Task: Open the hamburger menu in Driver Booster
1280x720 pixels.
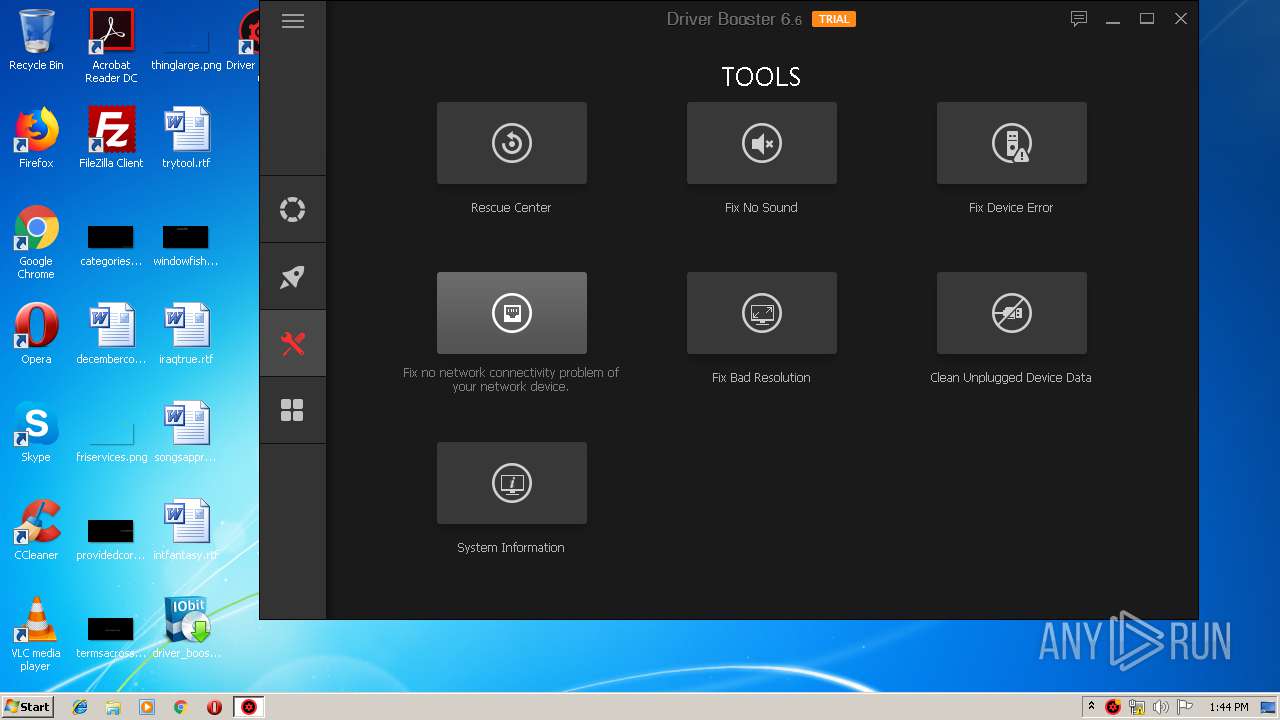Action: click(293, 21)
